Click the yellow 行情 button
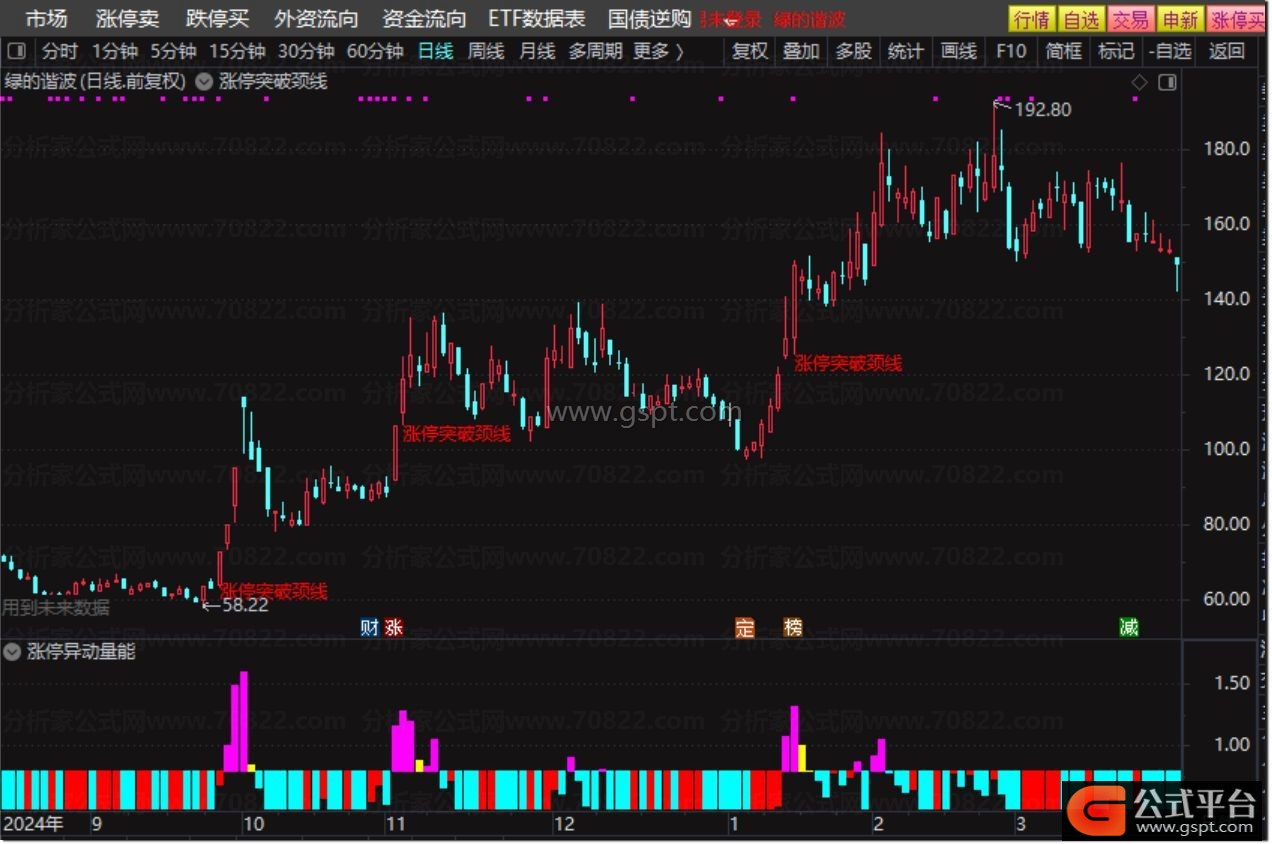This screenshot has height=844, width=1272. 1031,19
